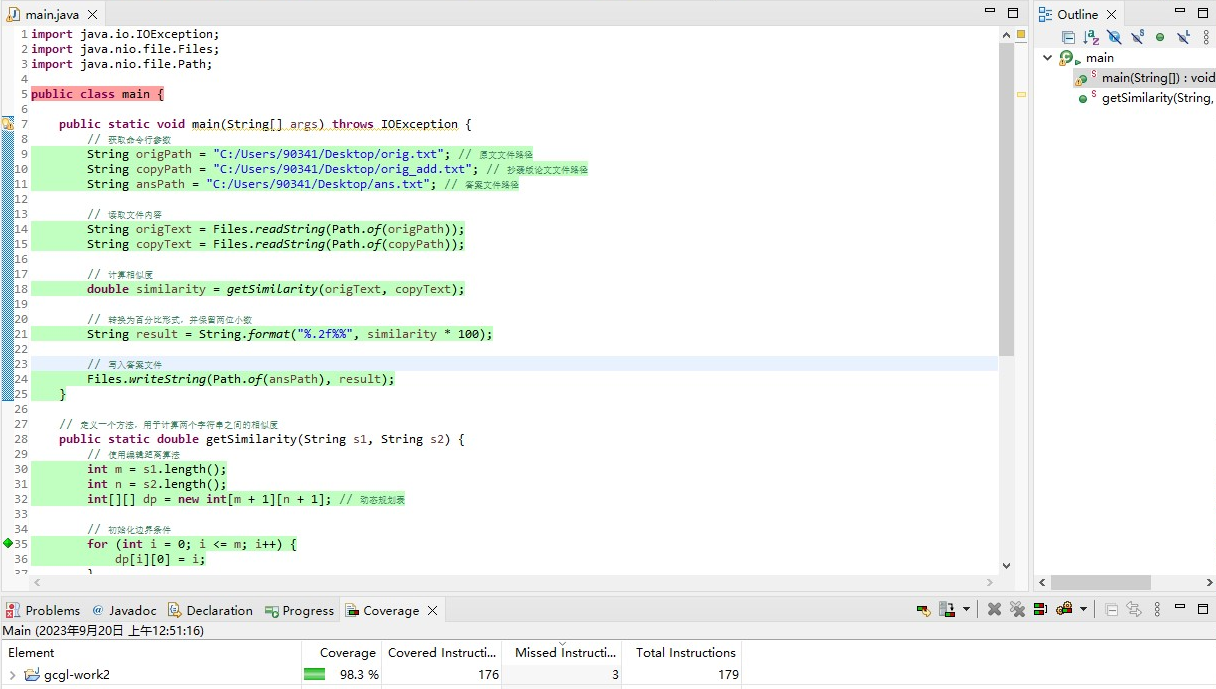Collapse all nodes in Outline view

(x=1068, y=37)
